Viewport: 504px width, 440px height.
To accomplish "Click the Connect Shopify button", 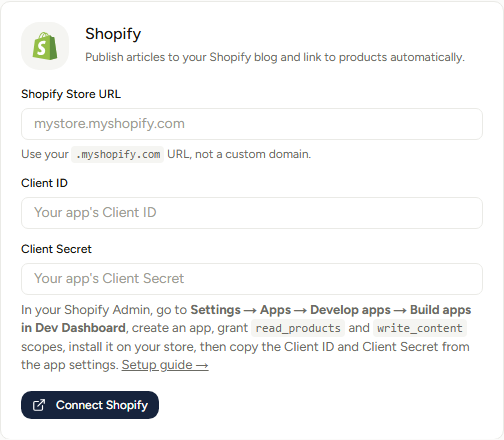I will pyautogui.click(x=90, y=405).
